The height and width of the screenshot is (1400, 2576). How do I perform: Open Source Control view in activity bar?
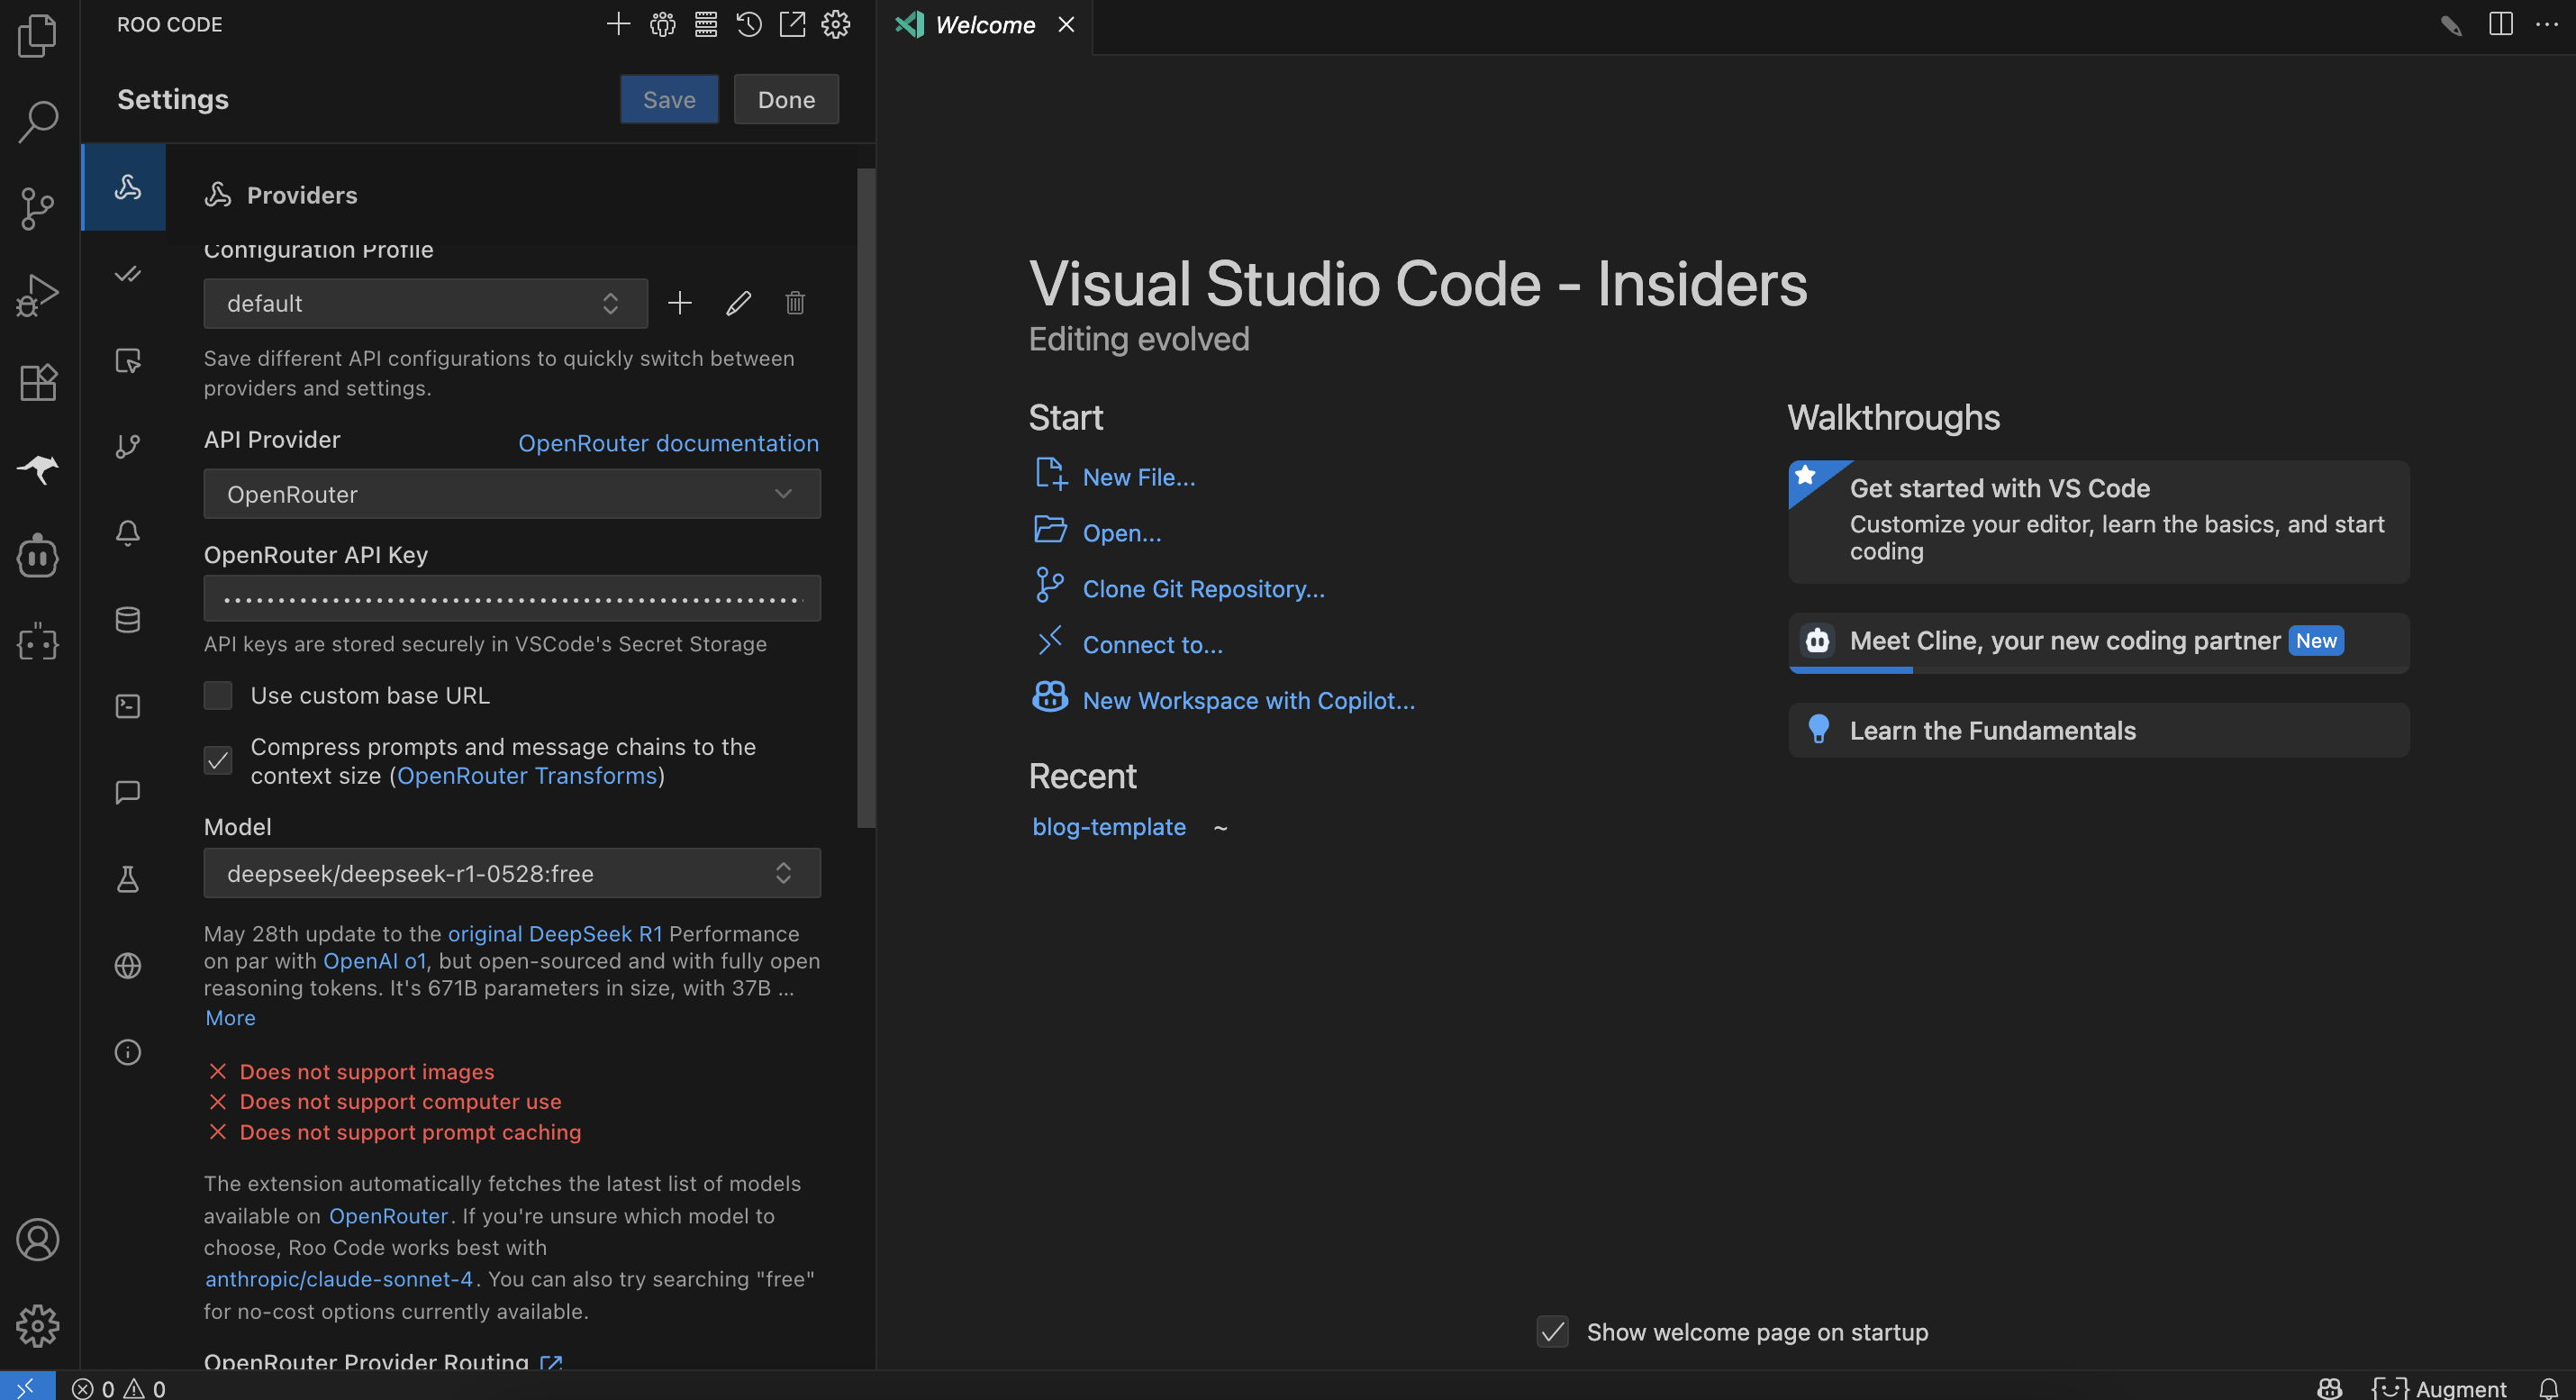38,208
